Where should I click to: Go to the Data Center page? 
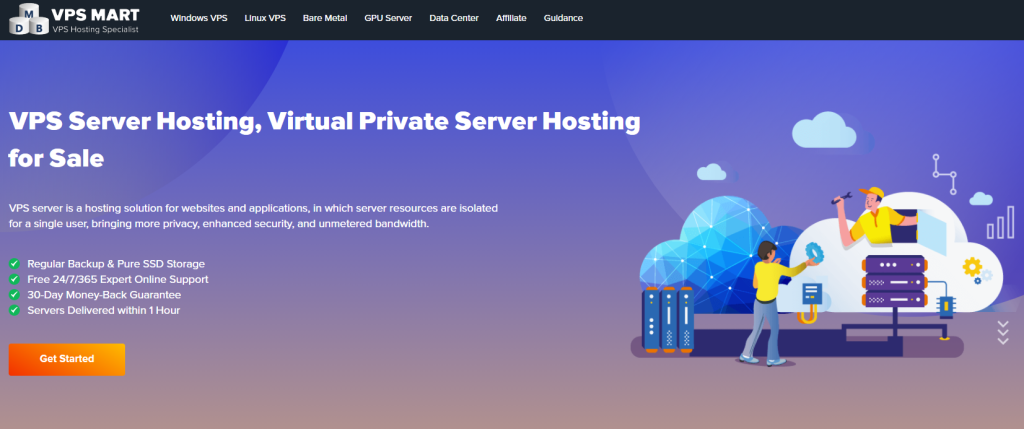(454, 18)
